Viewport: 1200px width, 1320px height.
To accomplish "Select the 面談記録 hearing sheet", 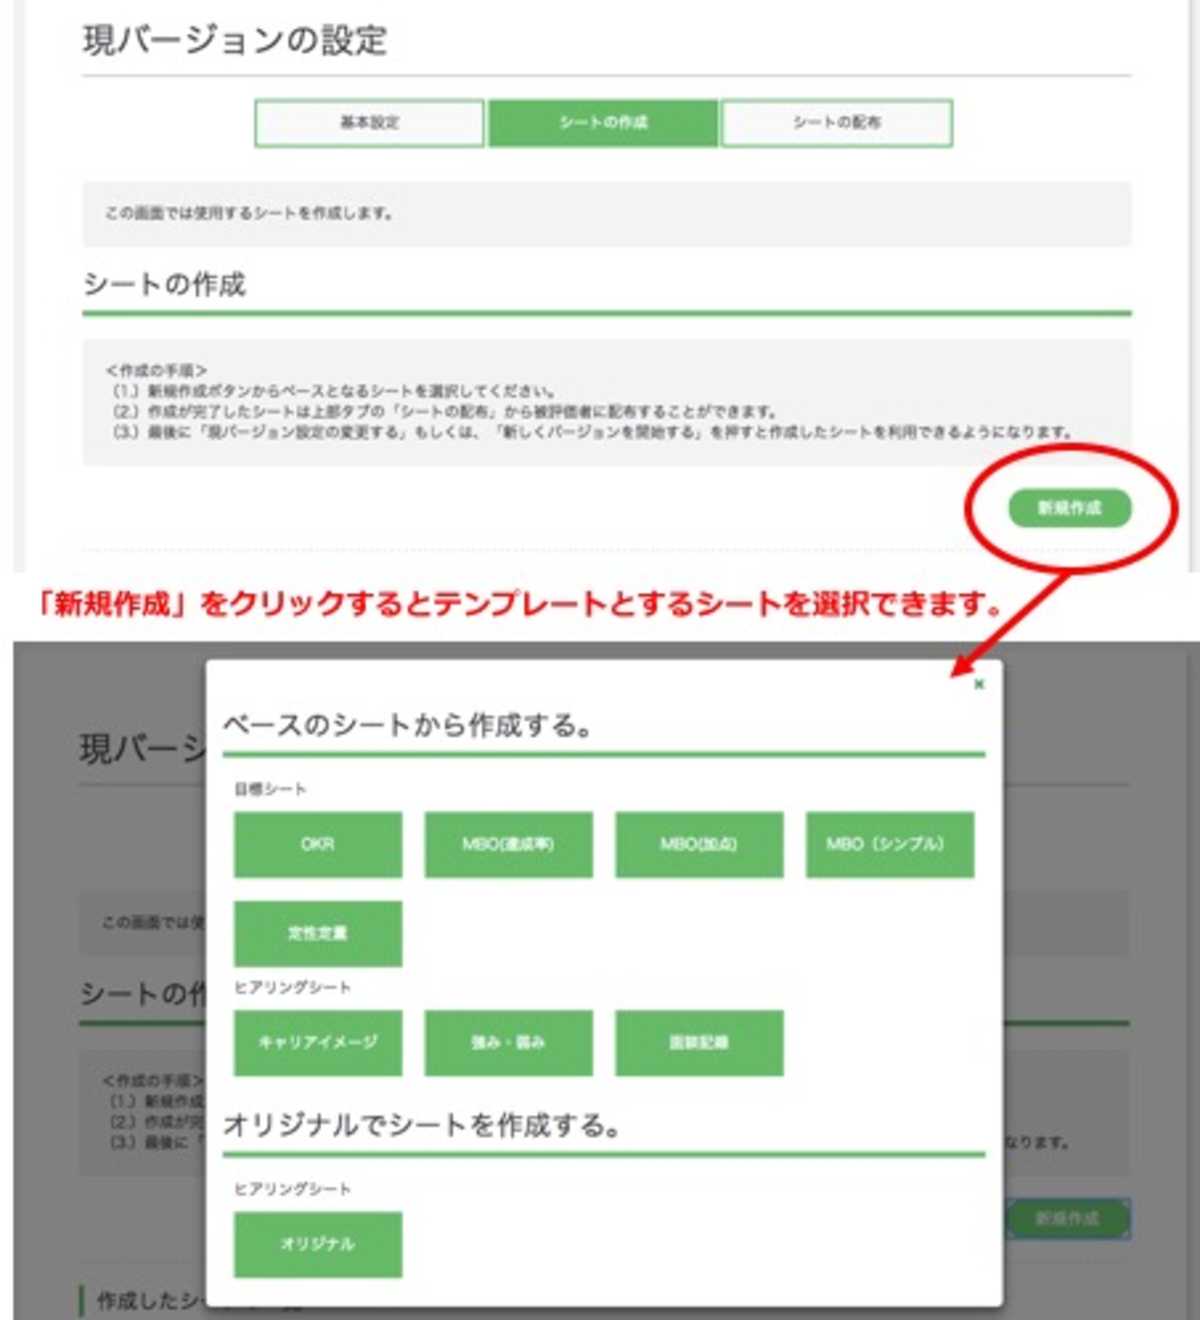I will coord(698,1043).
